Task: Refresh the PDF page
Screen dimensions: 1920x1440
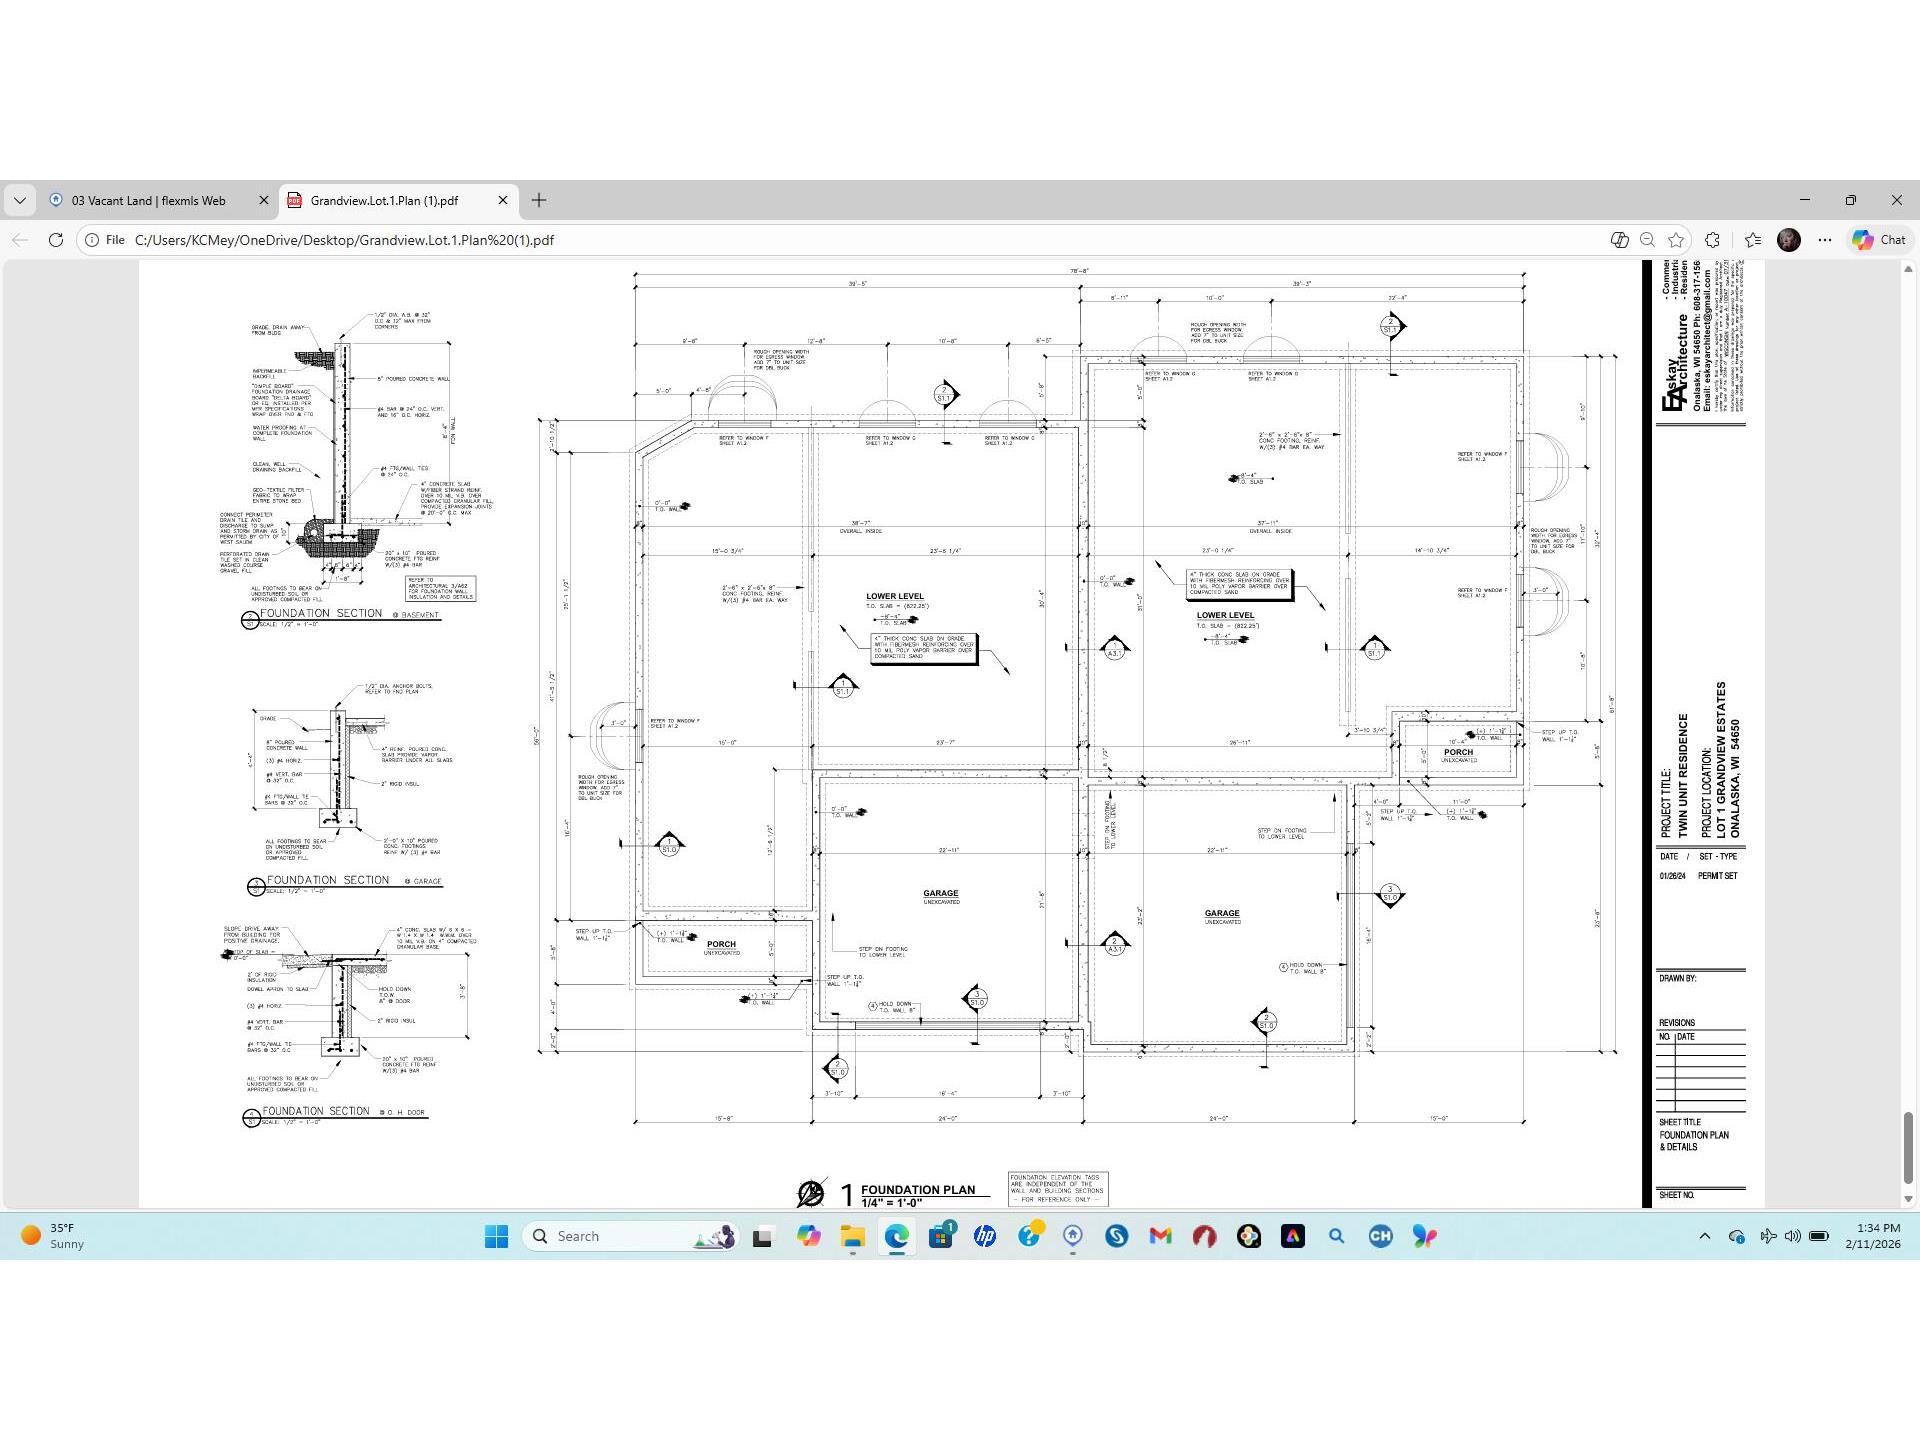Action: point(56,240)
